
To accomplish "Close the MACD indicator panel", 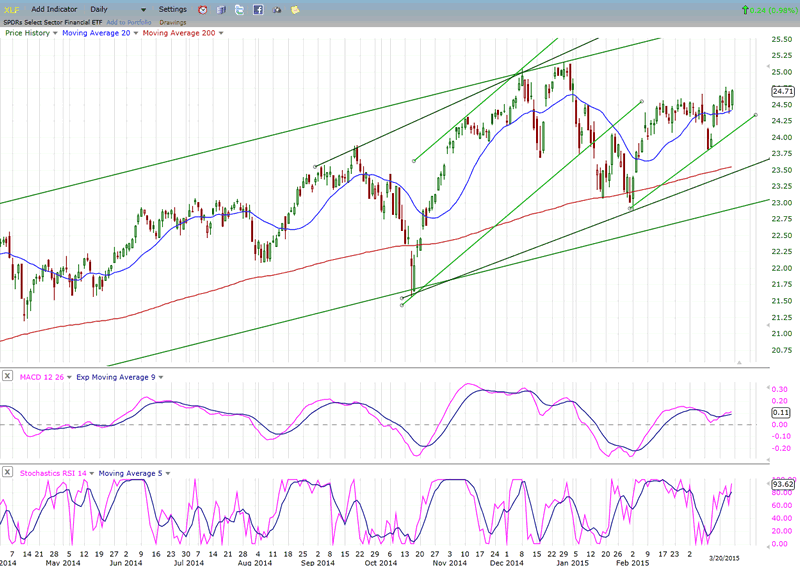I will (7, 376).
